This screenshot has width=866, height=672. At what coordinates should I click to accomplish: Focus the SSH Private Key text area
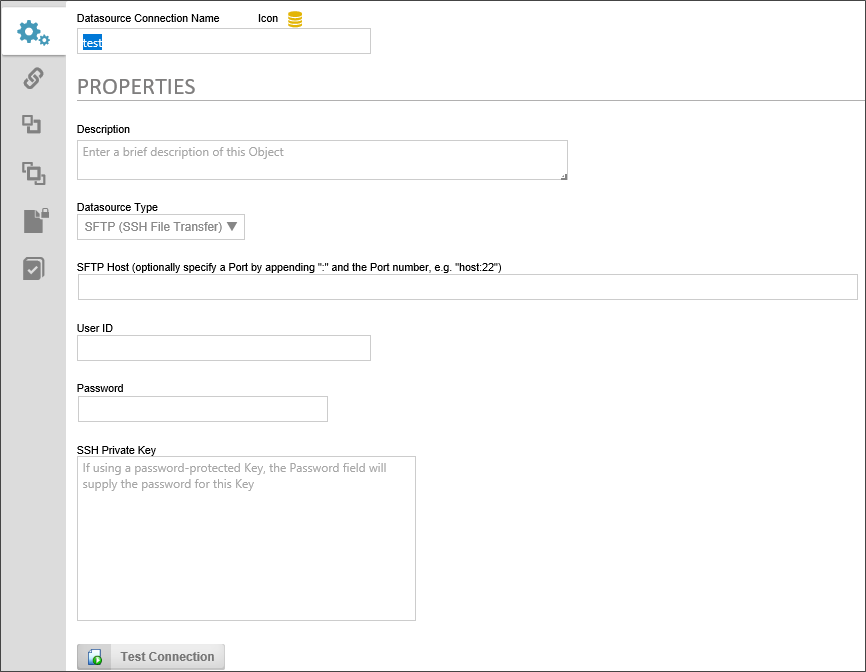point(246,540)
